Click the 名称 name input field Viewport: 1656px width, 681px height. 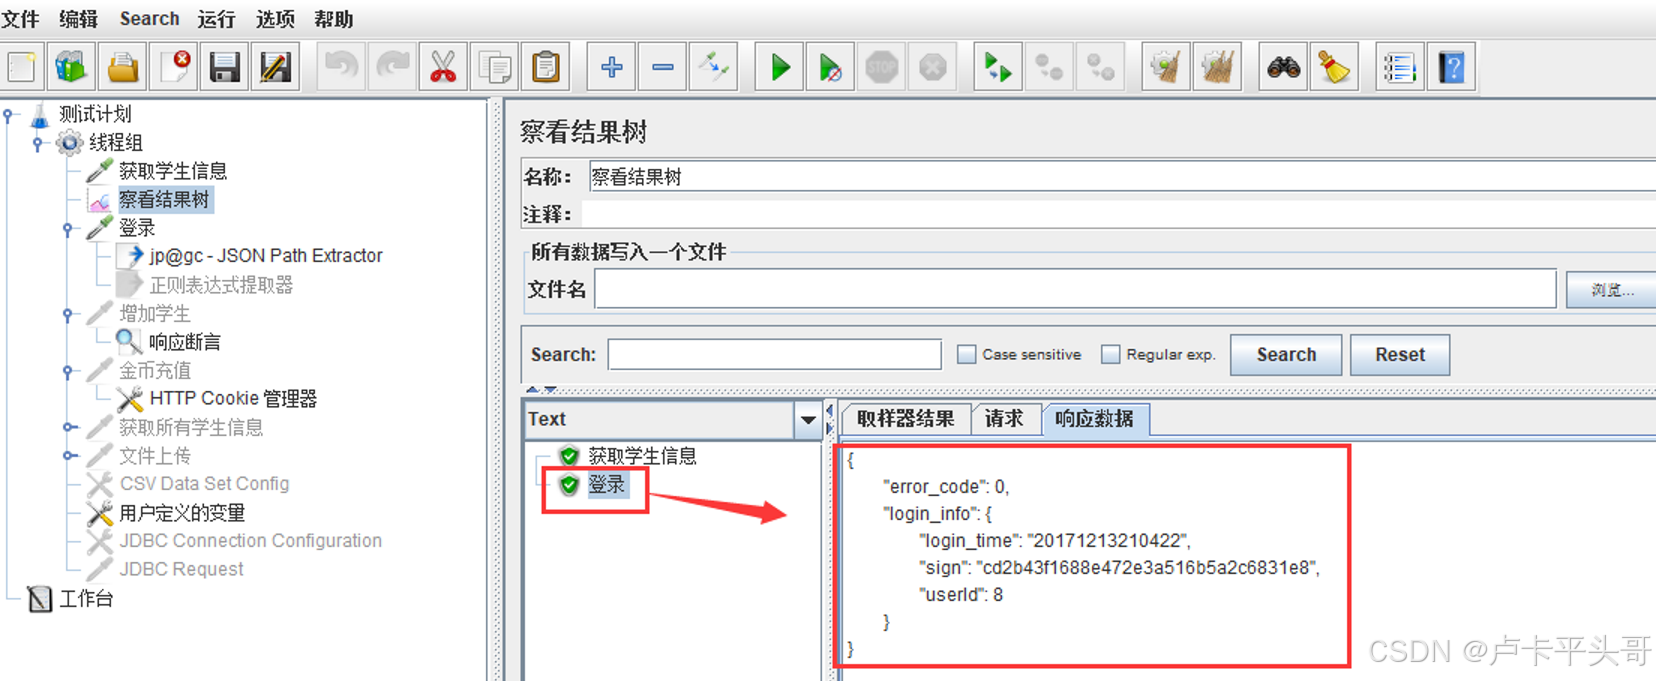click(x=1122, y=177)
